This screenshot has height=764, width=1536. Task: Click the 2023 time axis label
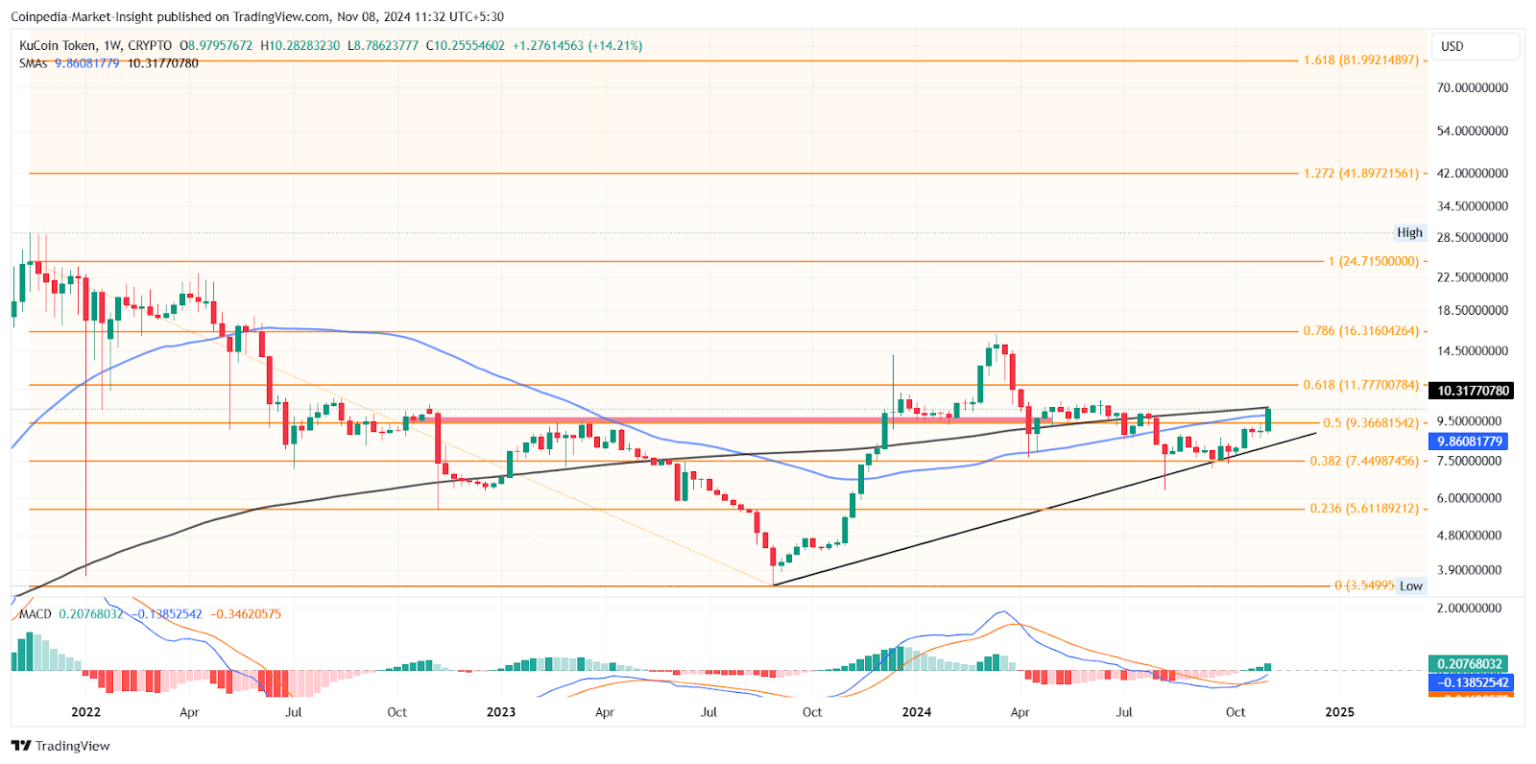pos(501,712)
